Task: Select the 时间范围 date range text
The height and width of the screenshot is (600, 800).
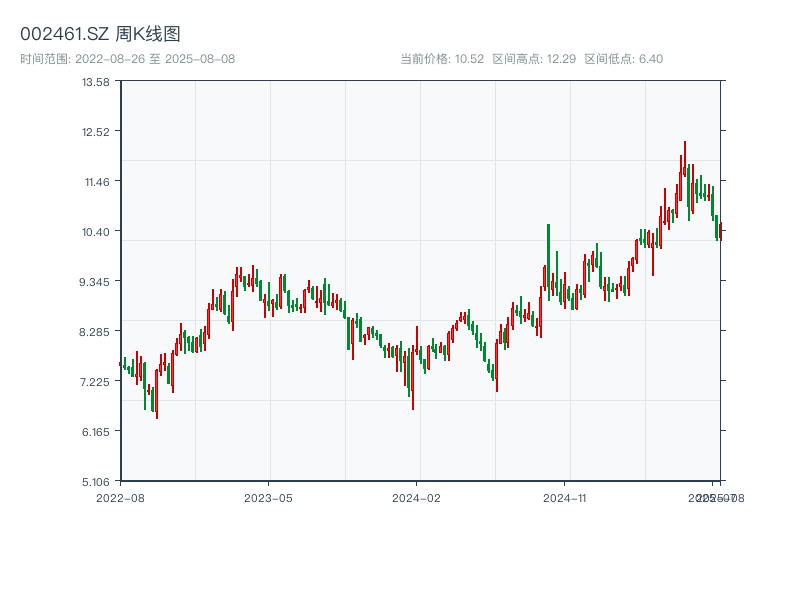Action: [x=128, y=59]
